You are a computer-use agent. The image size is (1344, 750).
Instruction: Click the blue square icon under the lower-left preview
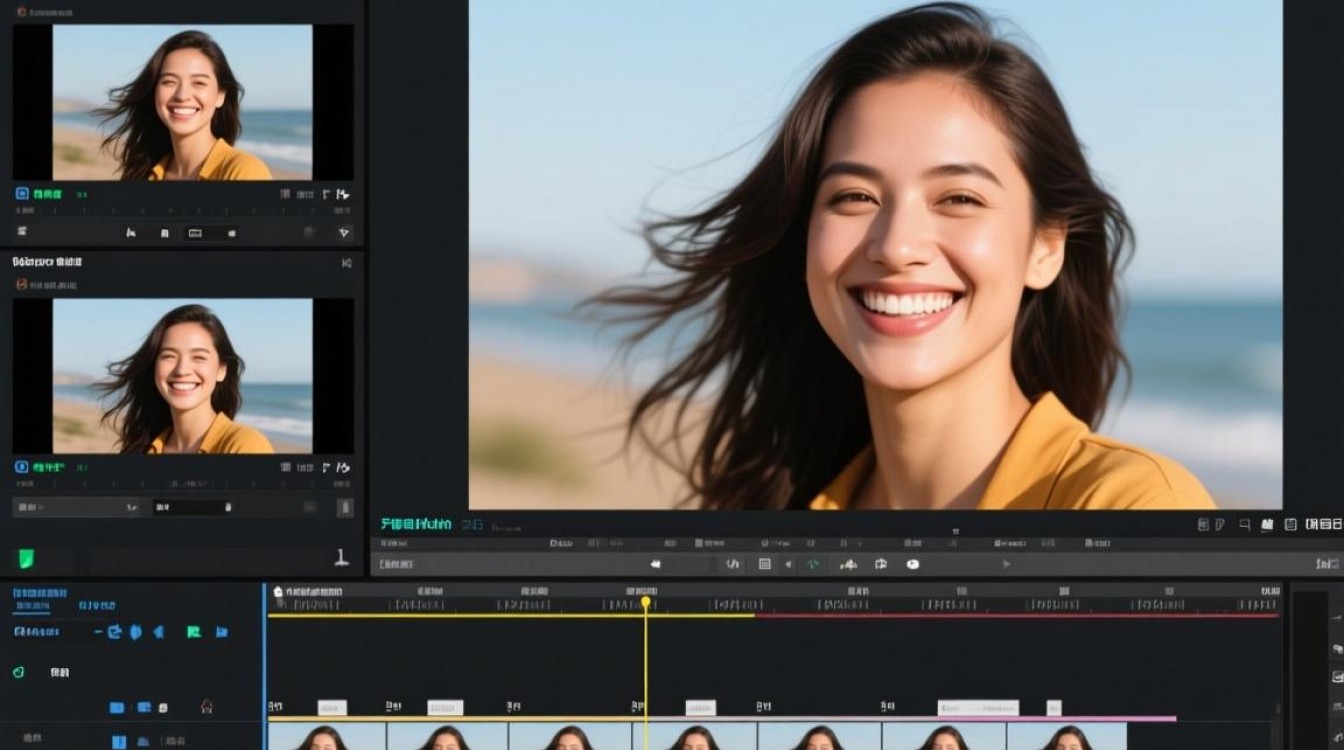click(x=22, y=467)
